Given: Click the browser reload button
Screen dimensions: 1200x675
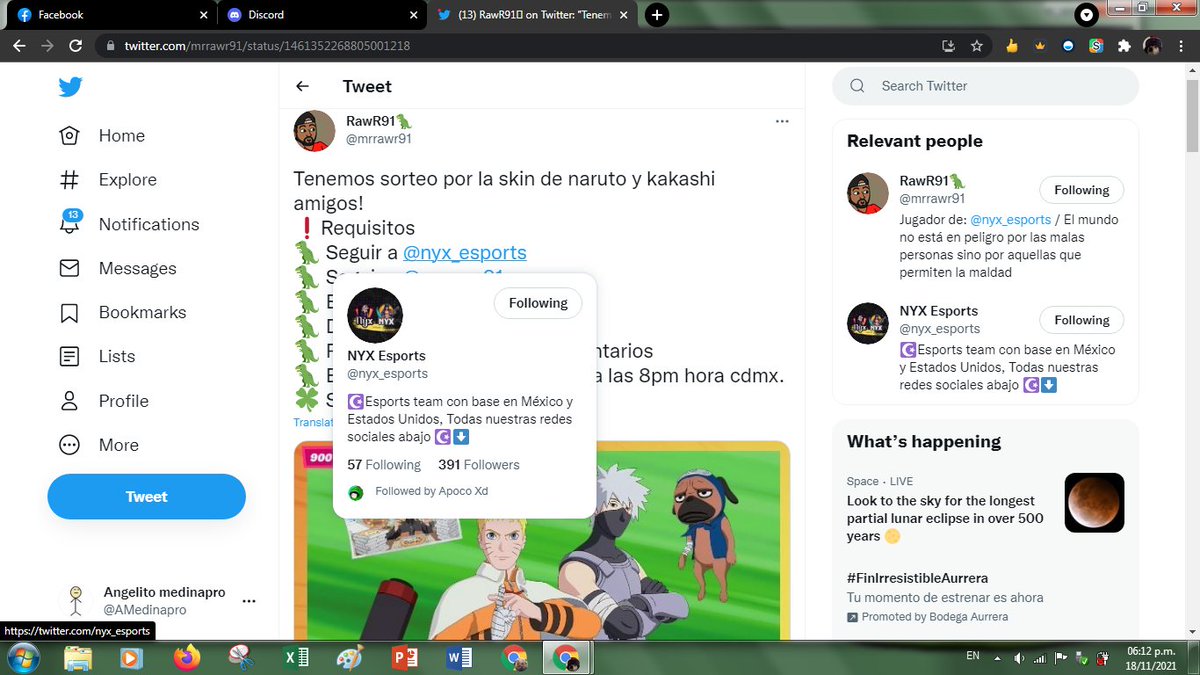Looking at the screenshot, I should (x=75, y=46).
